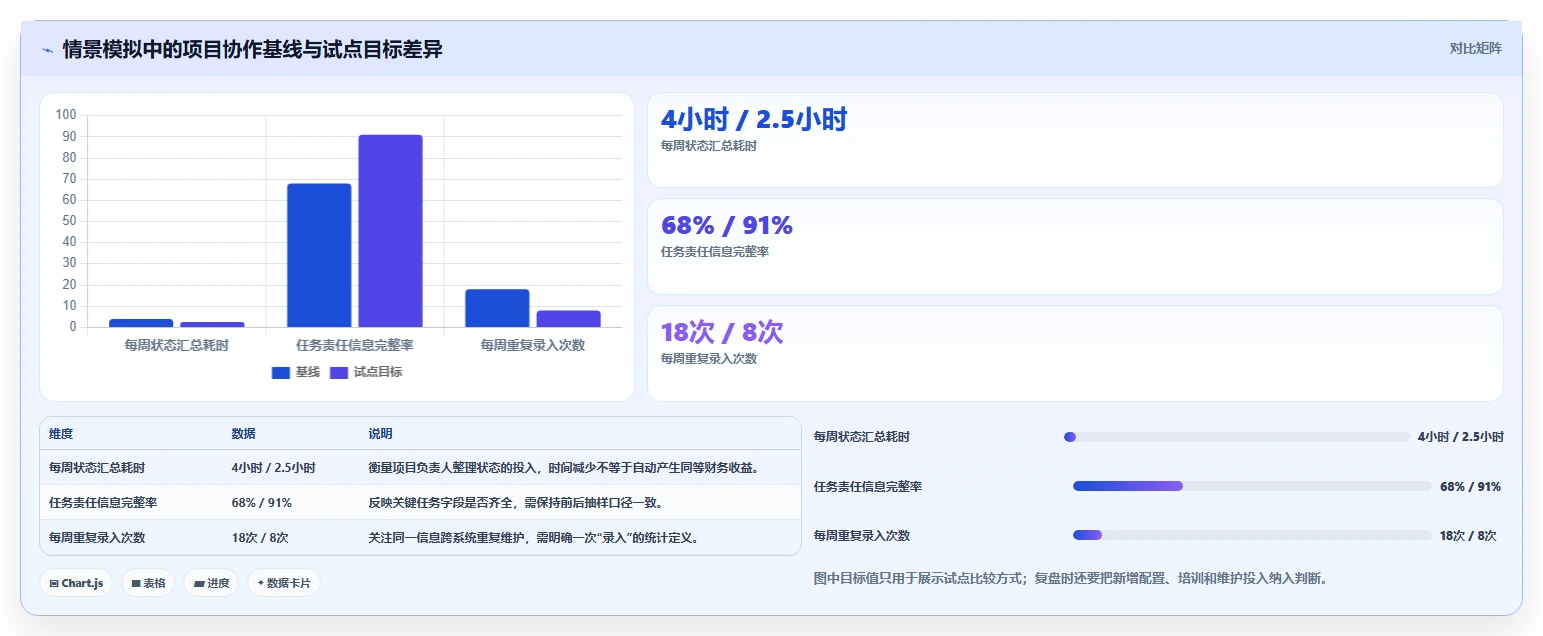1543x636 pixels.
Task: Select the 每周重复录入次数 cell in the table
Action: pos(97,537)
